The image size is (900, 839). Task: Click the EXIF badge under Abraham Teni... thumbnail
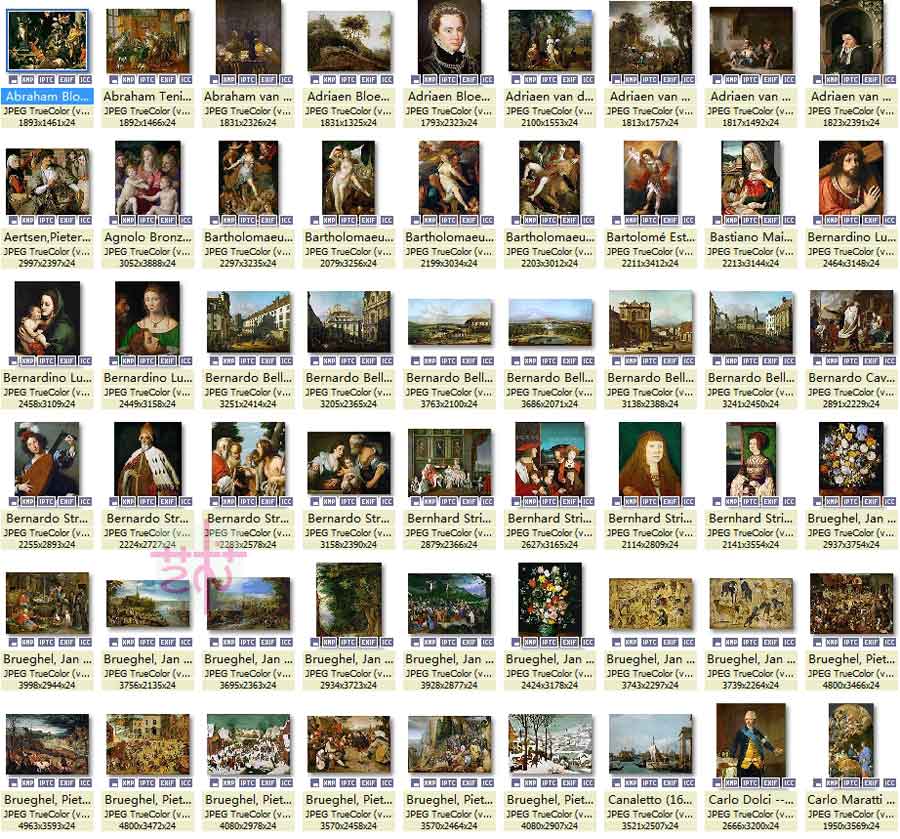pyautogui.click(x=167, y=80)
